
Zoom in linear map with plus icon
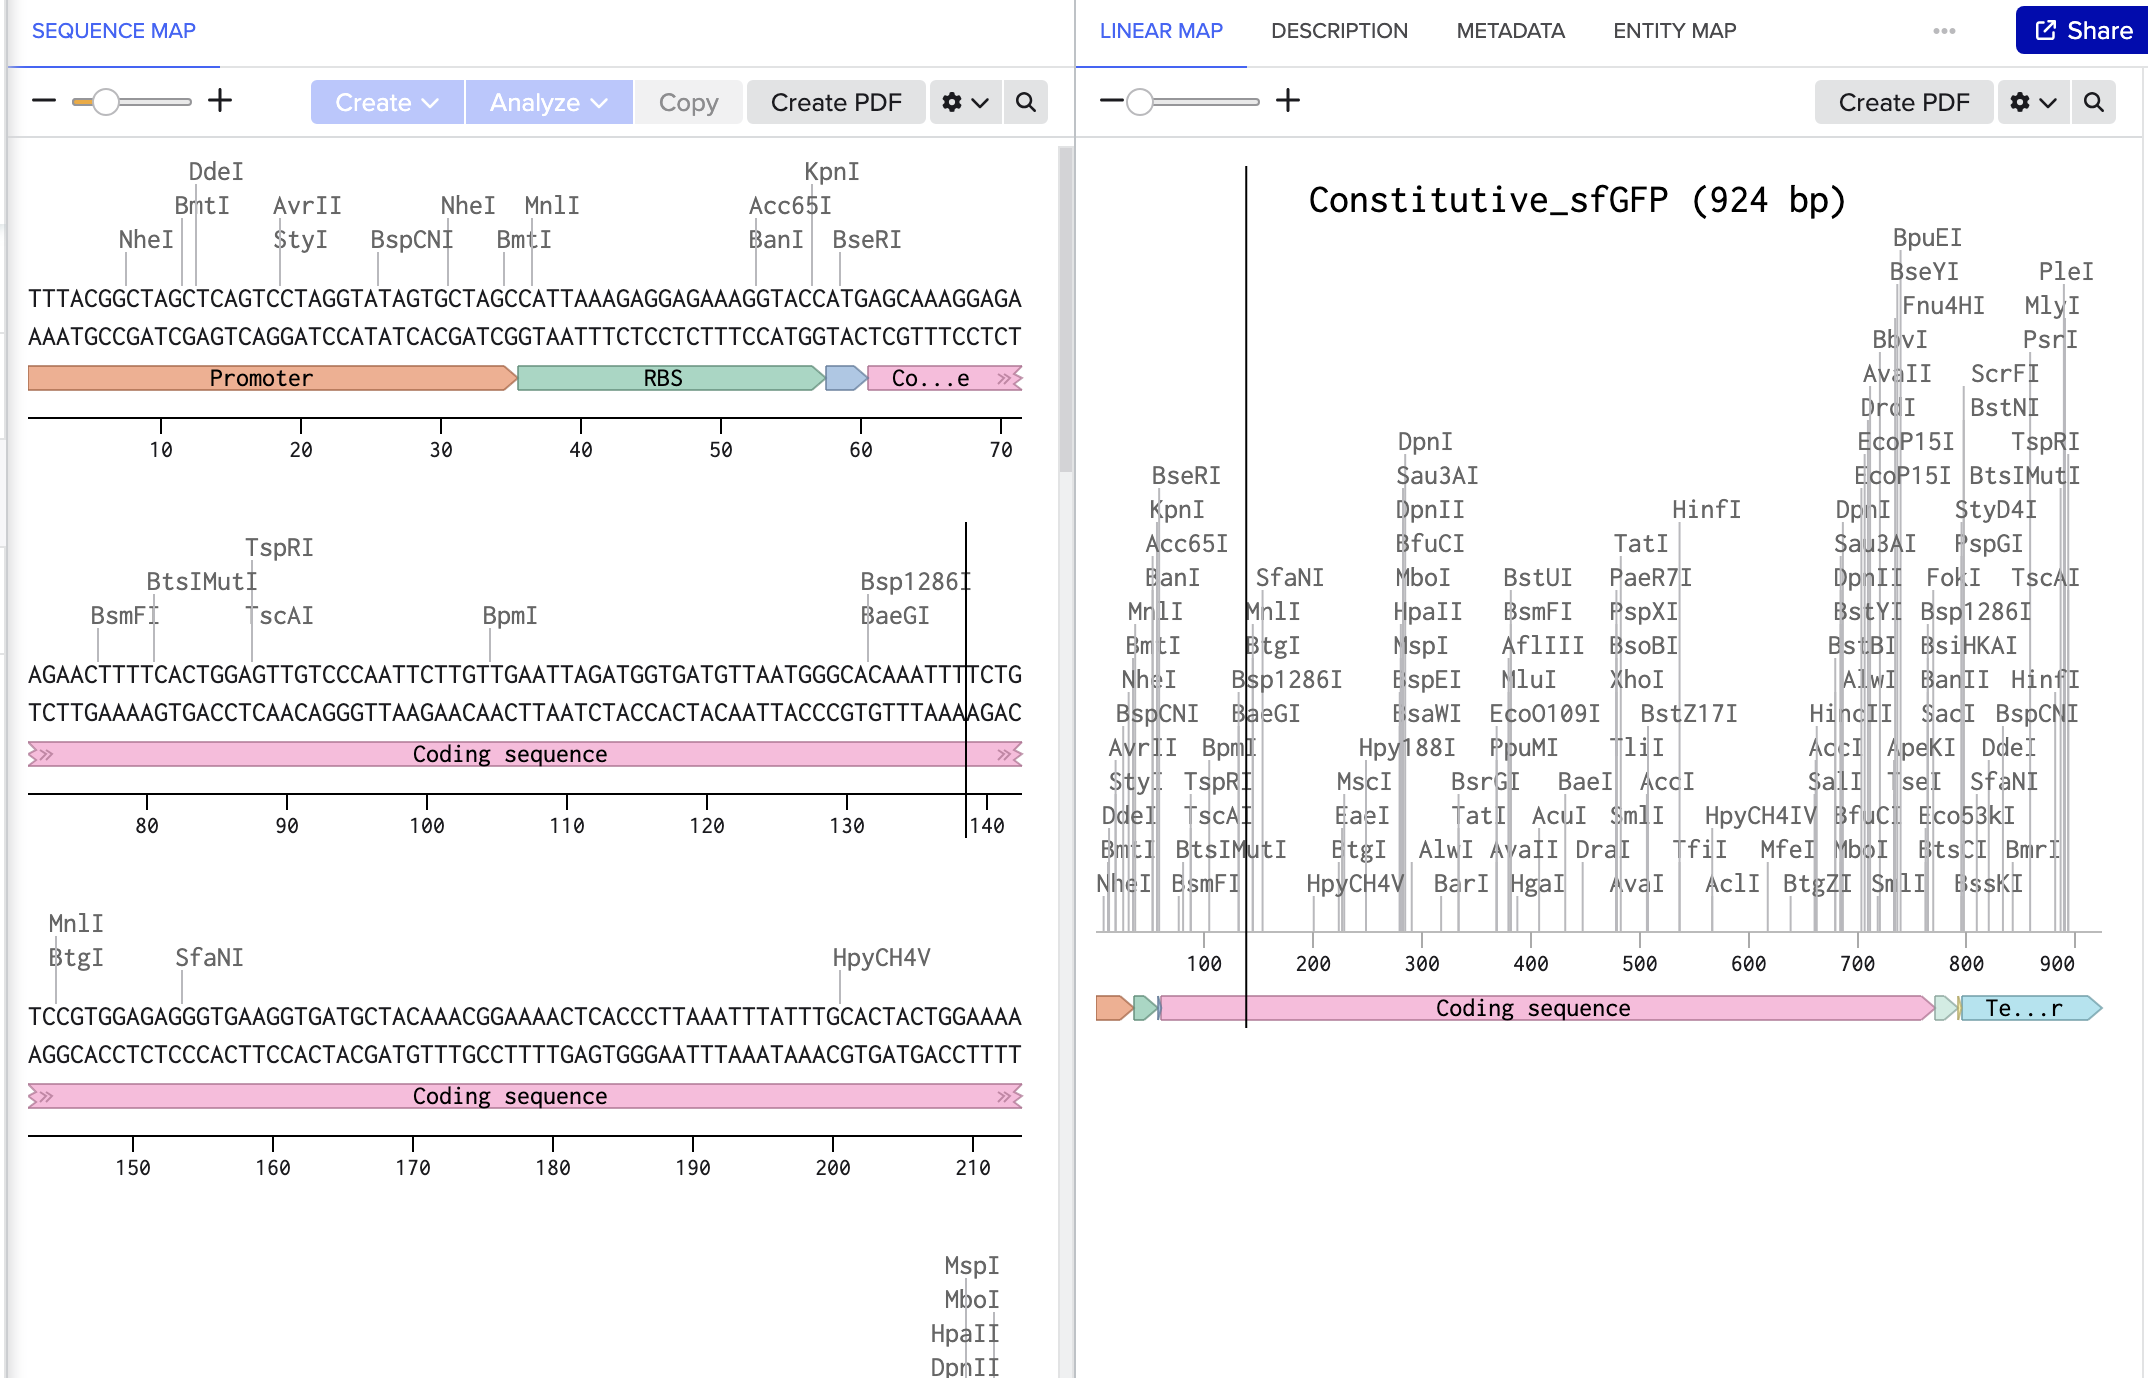[x=1288, y=101]
